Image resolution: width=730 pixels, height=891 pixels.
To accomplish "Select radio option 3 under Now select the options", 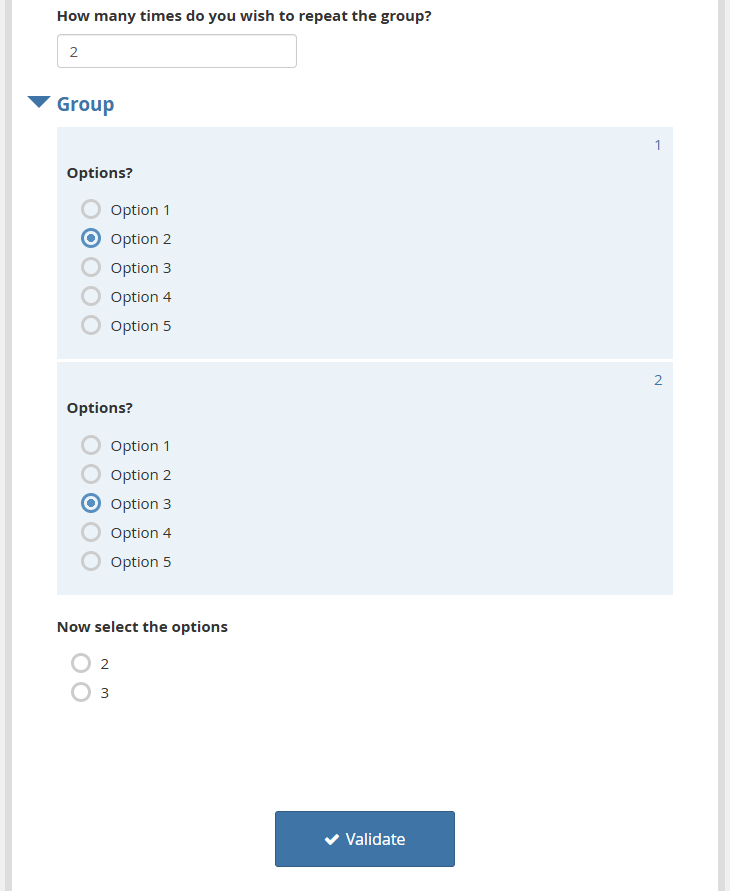I will (81, 691).
